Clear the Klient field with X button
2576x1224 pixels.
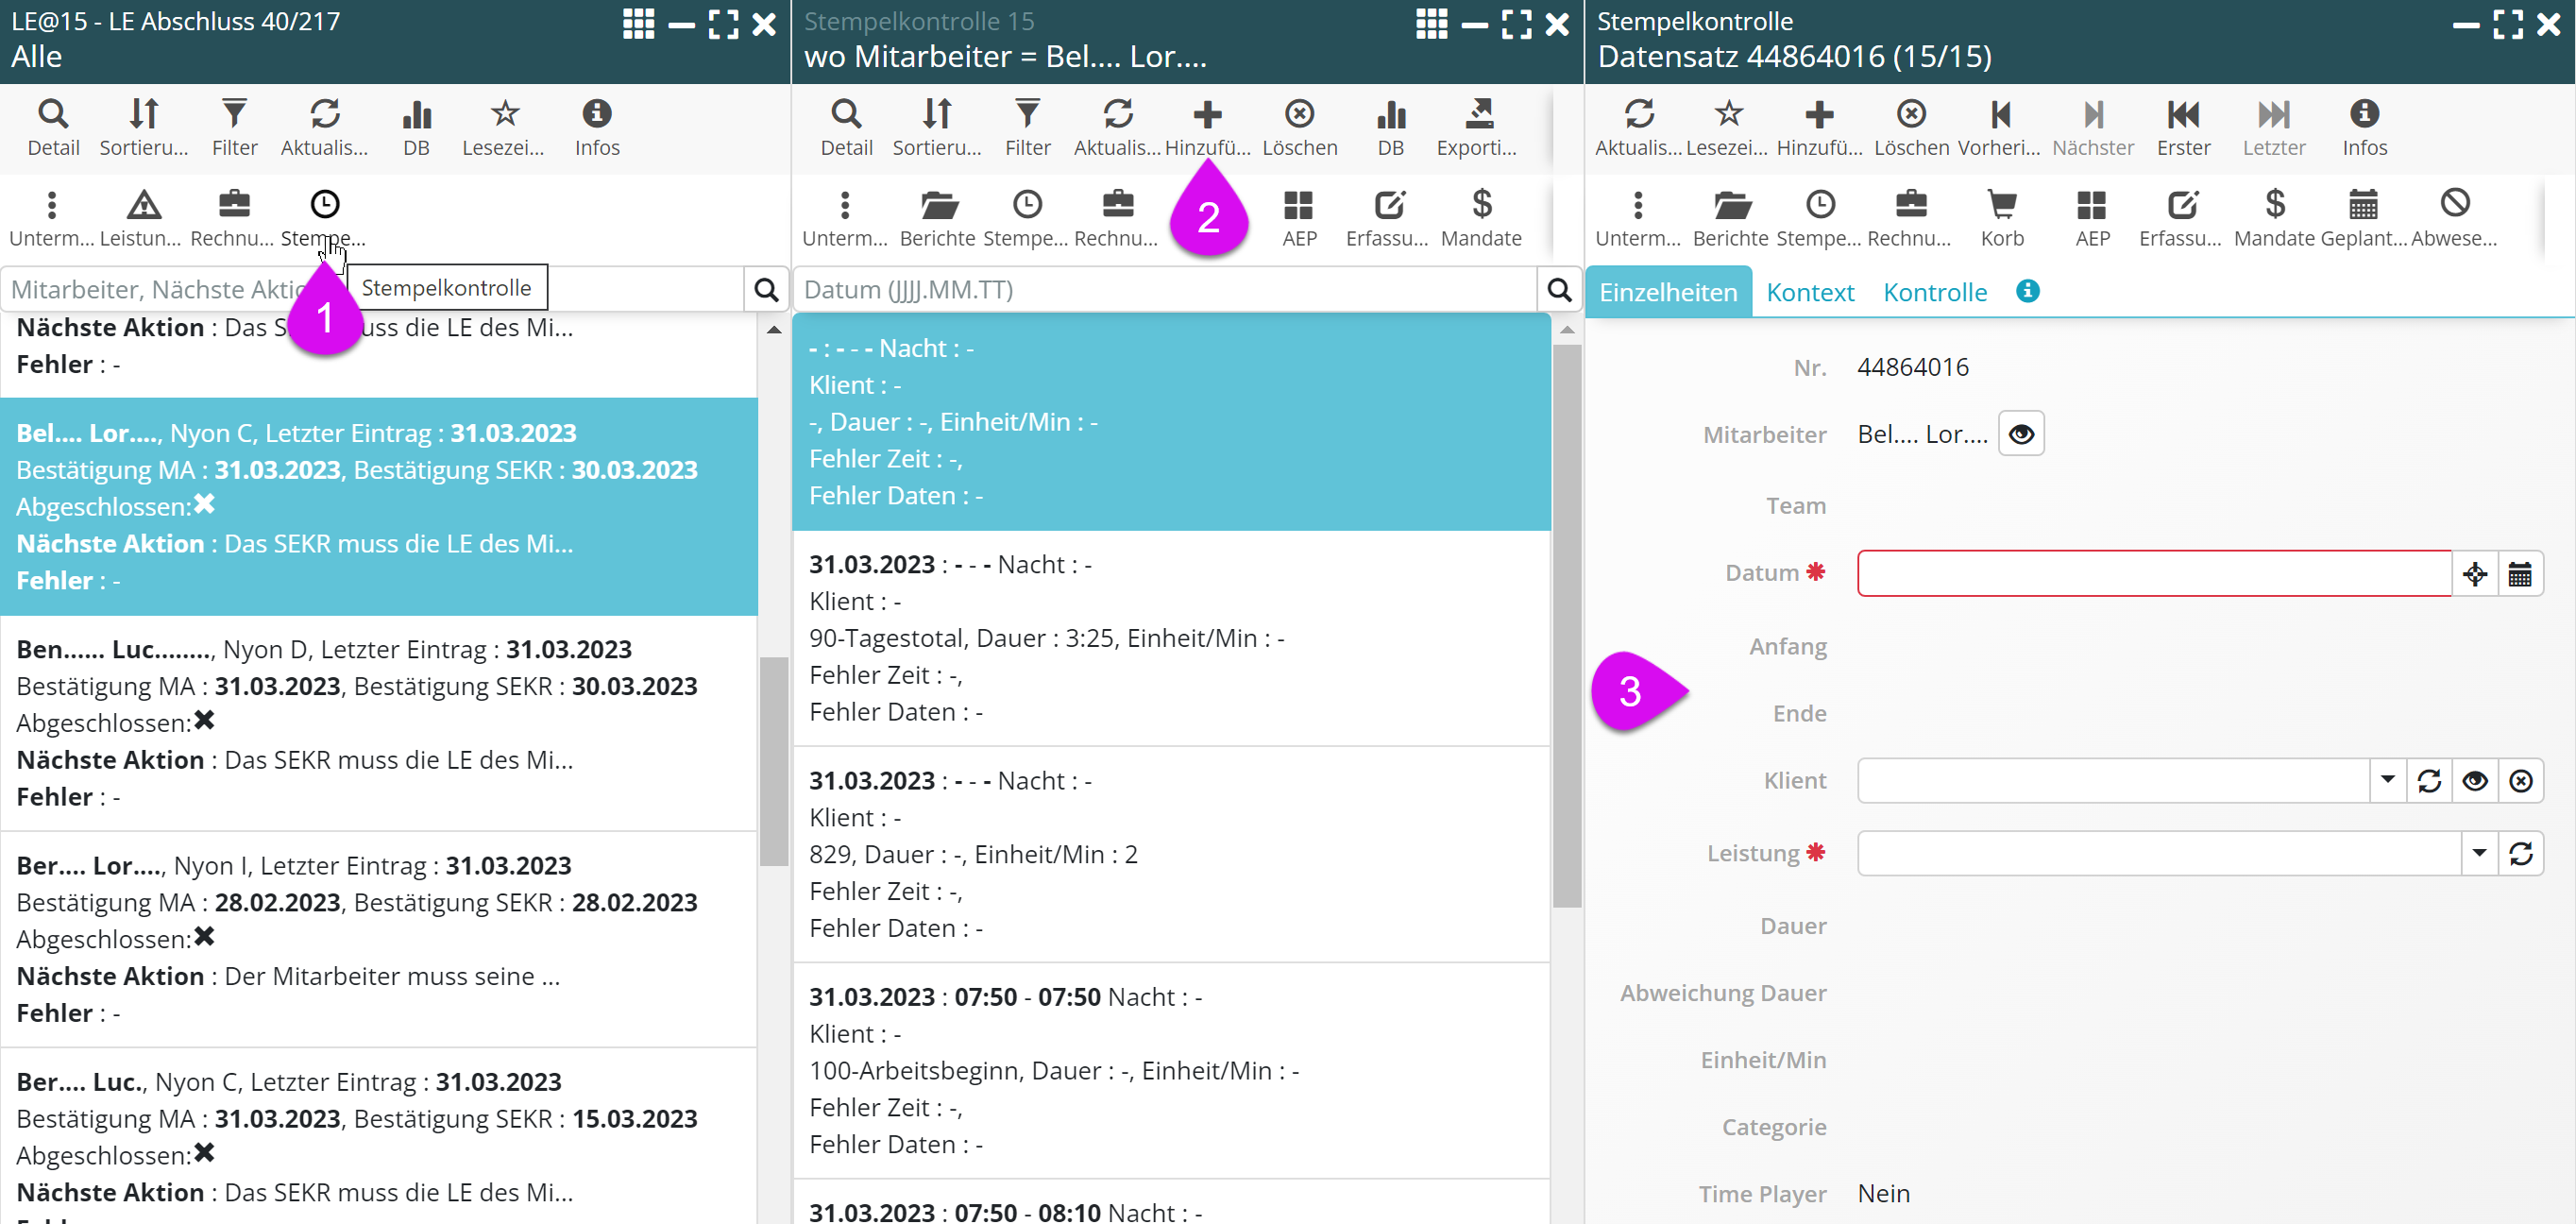pyautogui.click(x=2520, y=781)
